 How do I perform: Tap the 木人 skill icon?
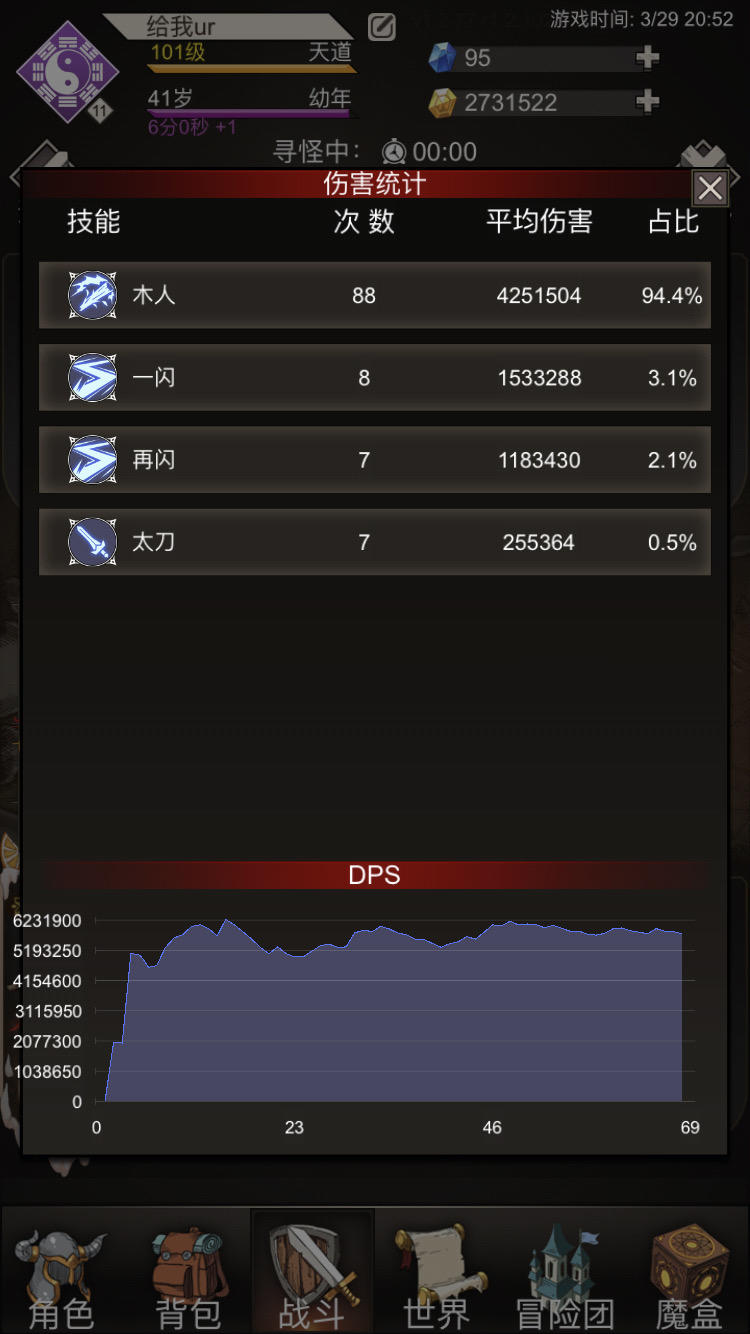(x=92, y=295)
